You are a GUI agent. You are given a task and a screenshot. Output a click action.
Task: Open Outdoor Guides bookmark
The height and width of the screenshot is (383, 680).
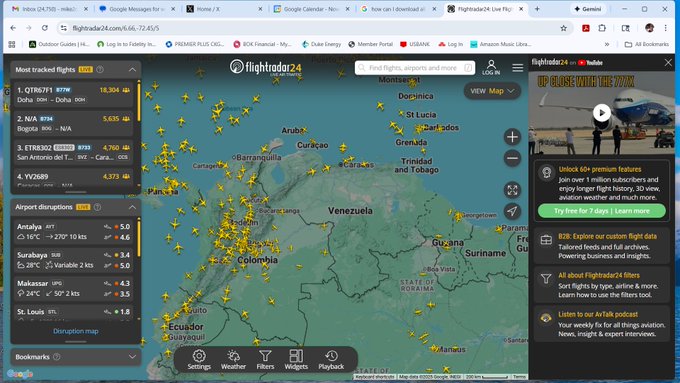click(x=59, y=44)
